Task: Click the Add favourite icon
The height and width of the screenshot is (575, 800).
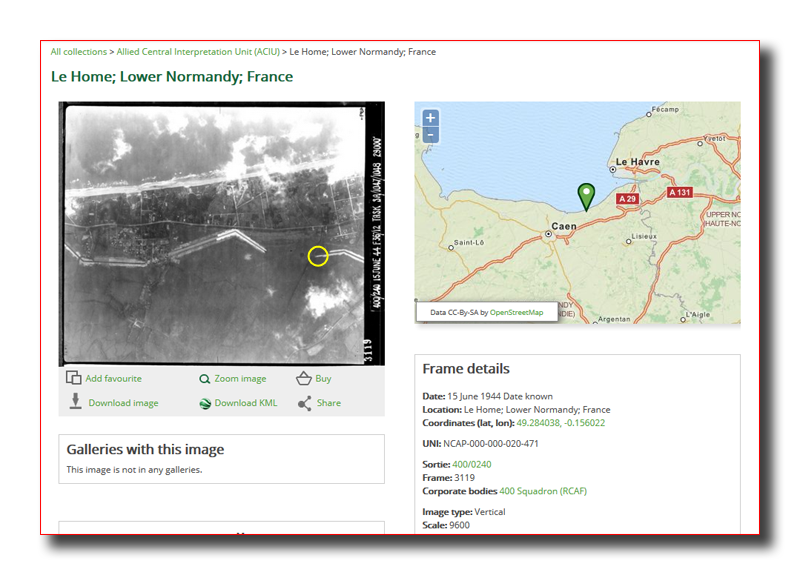Action: click(73, 378)
